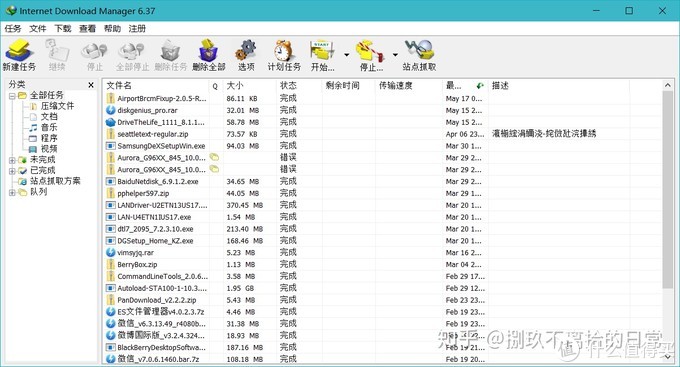
Task: Open 计划任务 scheduler clock icon
Action: pos(284,55)
